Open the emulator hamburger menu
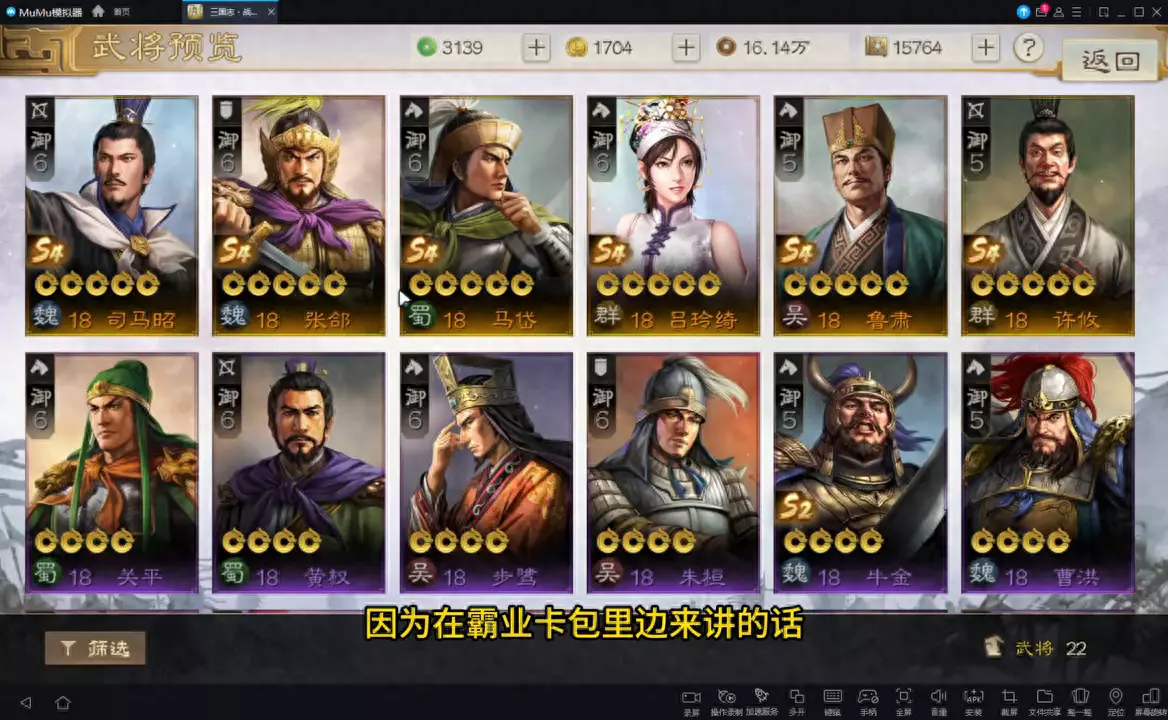This screenshot has height=720, width=1168. [1076, 12]
